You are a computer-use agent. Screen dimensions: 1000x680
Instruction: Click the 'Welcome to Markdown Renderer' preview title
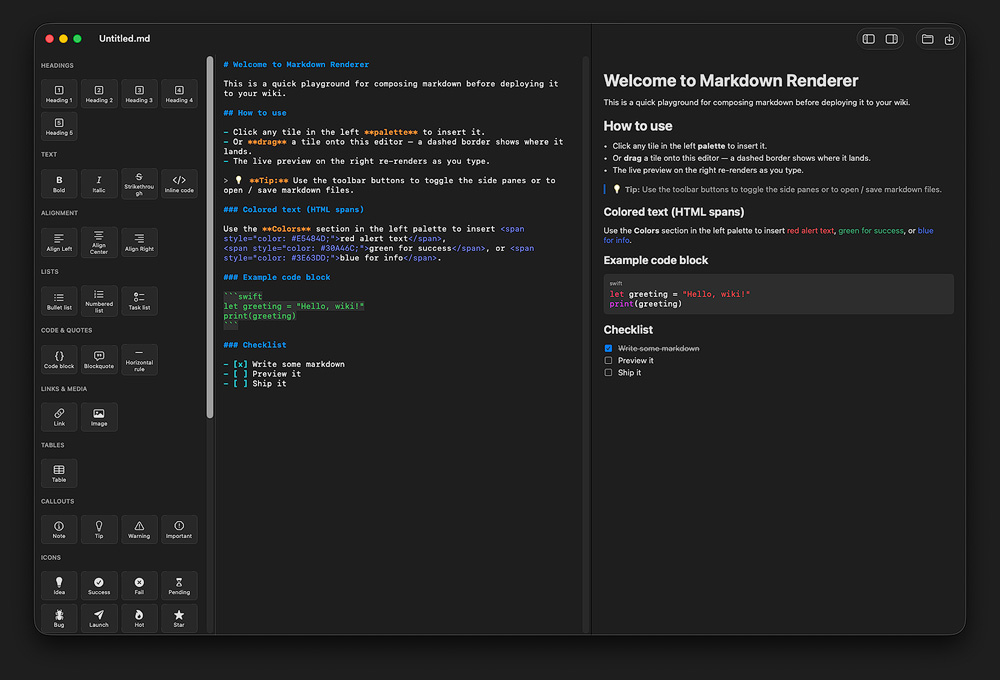[x=731, y=81]
